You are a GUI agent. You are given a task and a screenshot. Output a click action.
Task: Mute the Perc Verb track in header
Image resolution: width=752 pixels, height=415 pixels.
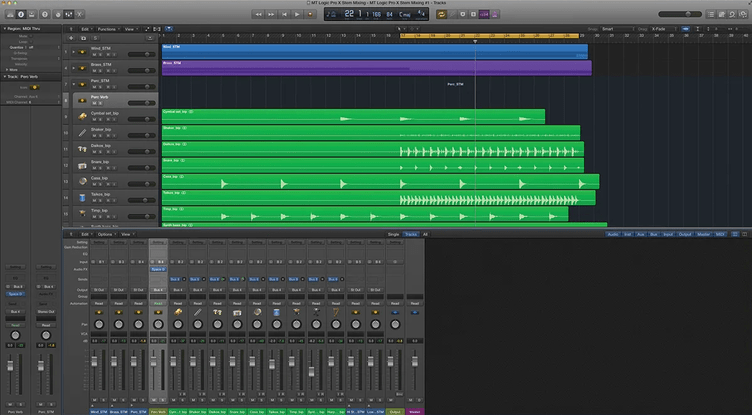click(94, 103)
